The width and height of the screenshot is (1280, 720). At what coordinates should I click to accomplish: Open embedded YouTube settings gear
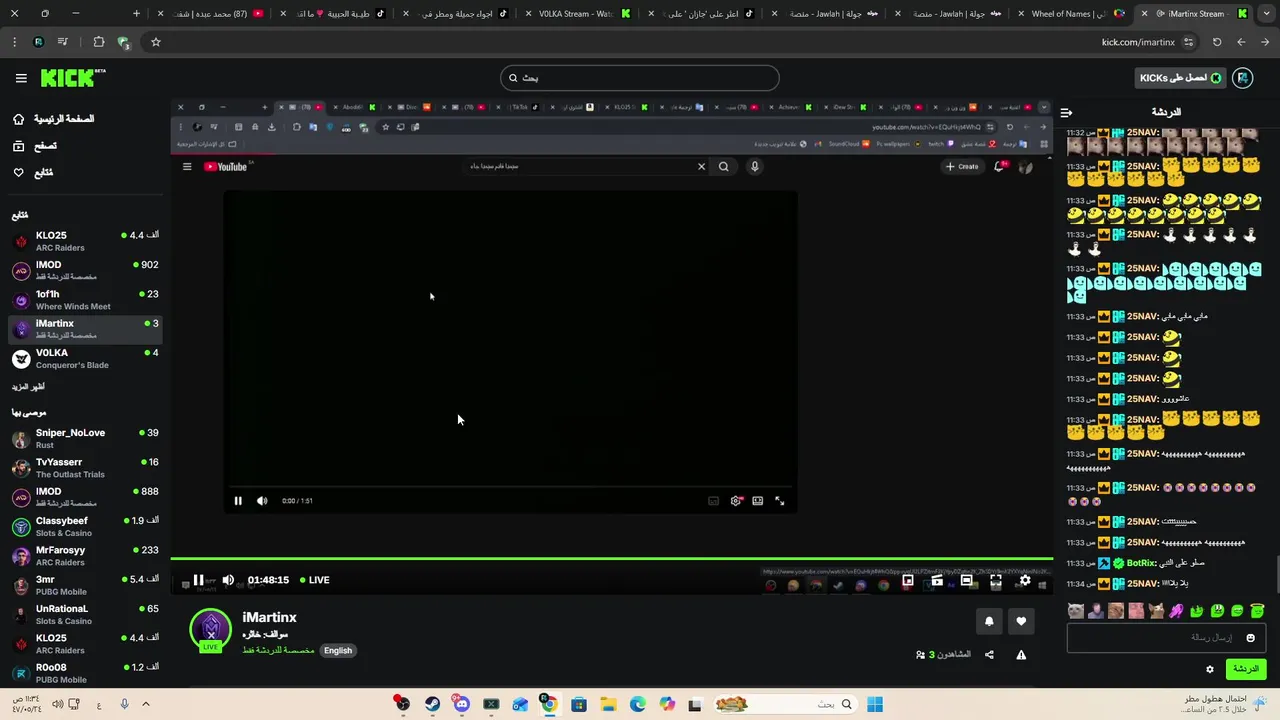click(736, 501)
